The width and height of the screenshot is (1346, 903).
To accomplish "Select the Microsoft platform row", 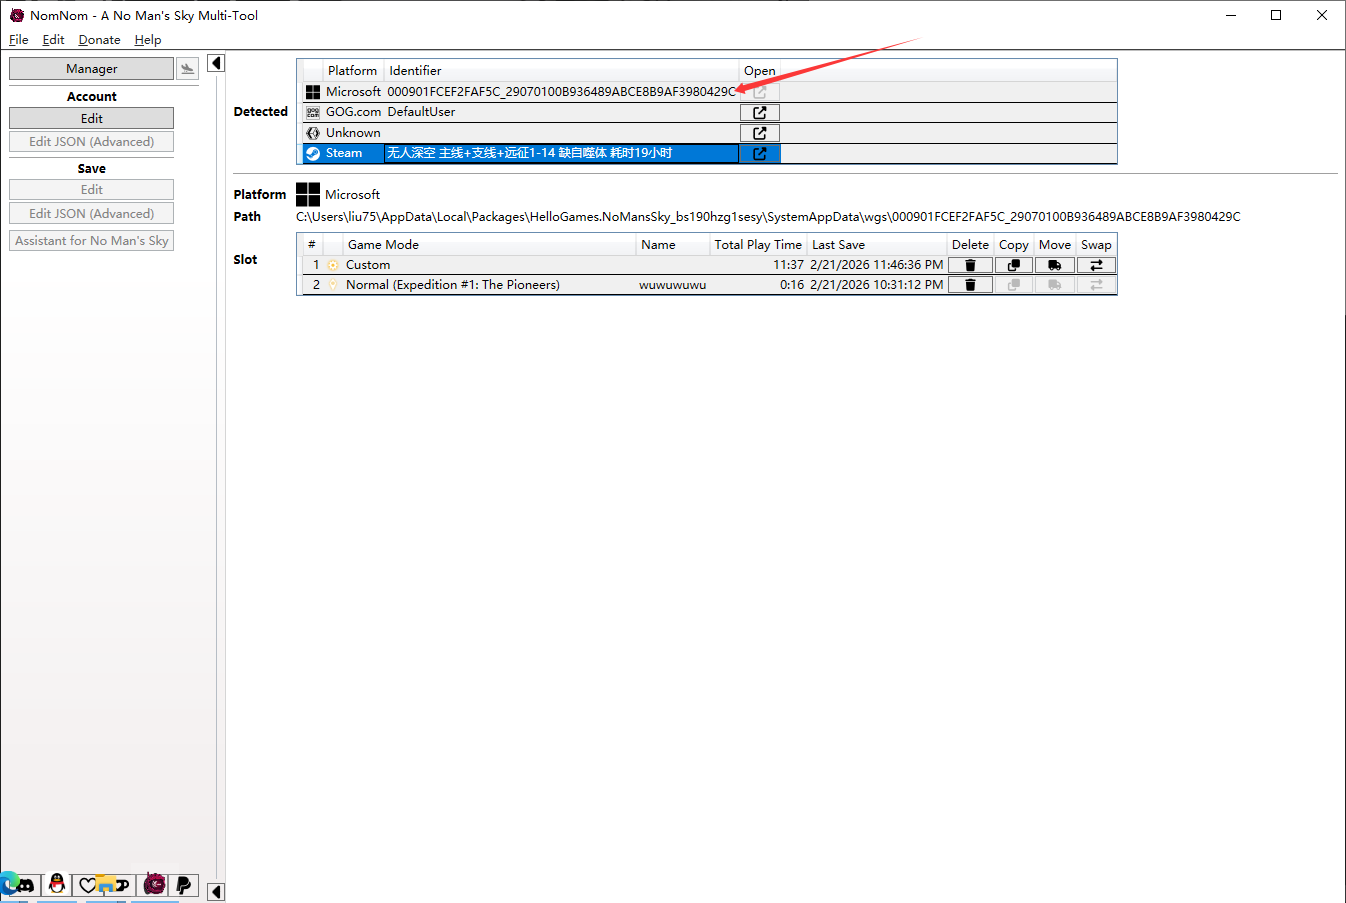I will click(520, 92).
